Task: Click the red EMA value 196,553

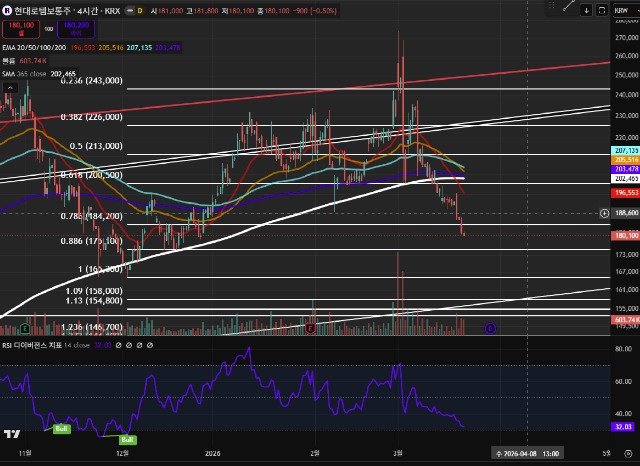Action: pyautogui.click(x=82, y=48)
